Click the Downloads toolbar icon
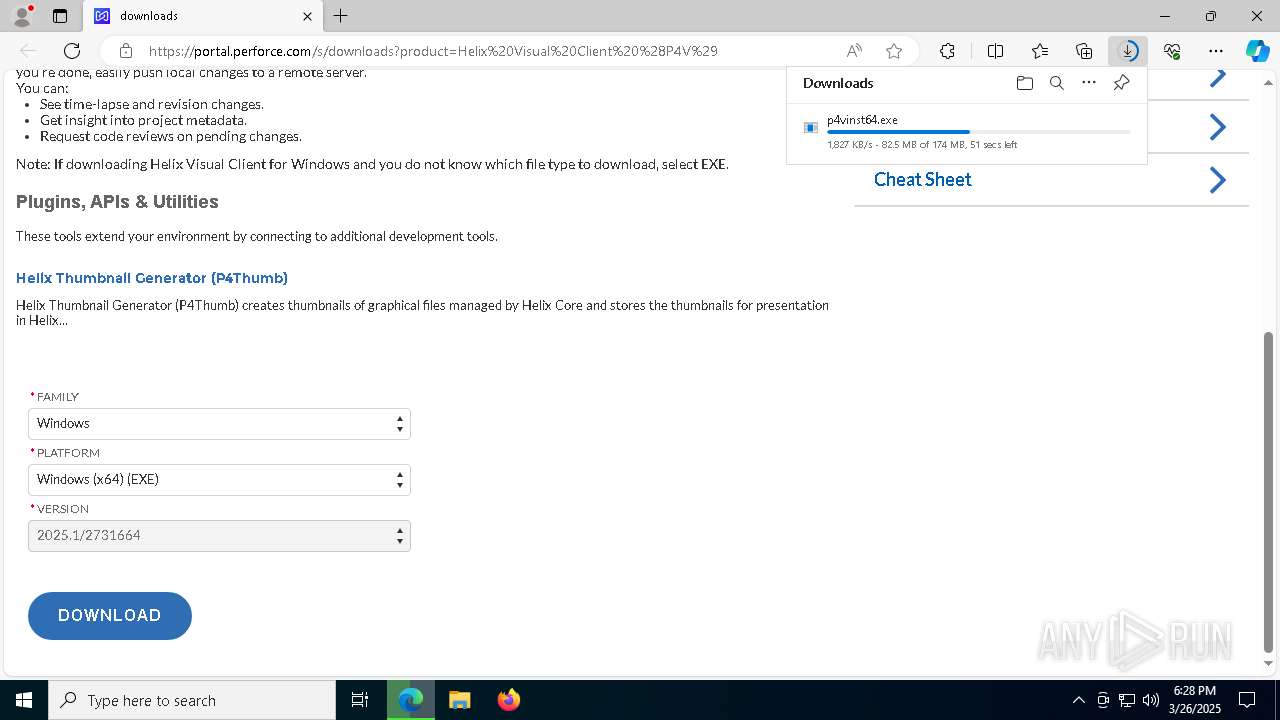The image size is (1280, 720). point(1128,51)
